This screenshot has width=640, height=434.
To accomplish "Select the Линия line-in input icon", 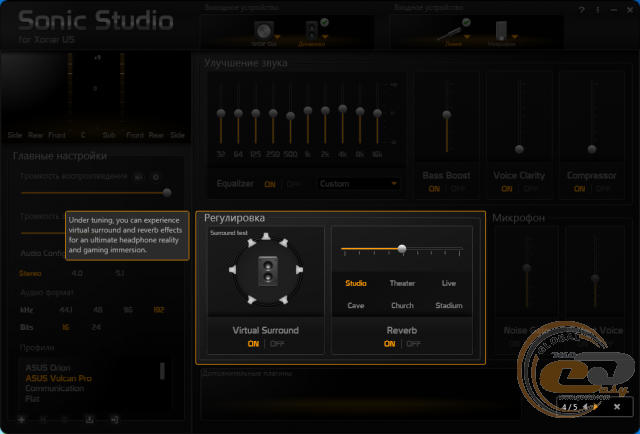I will click(x=451, y=33).
